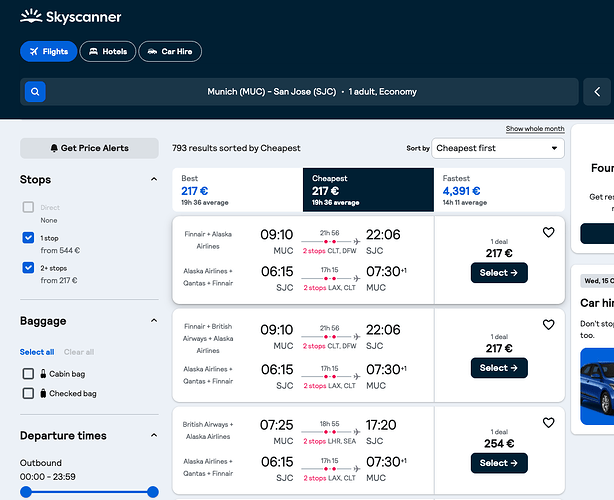Image resolution: width=614 pixels, height=500 pixels.
Task: Switch to the Fastest results tab
Action: [499, 190]
